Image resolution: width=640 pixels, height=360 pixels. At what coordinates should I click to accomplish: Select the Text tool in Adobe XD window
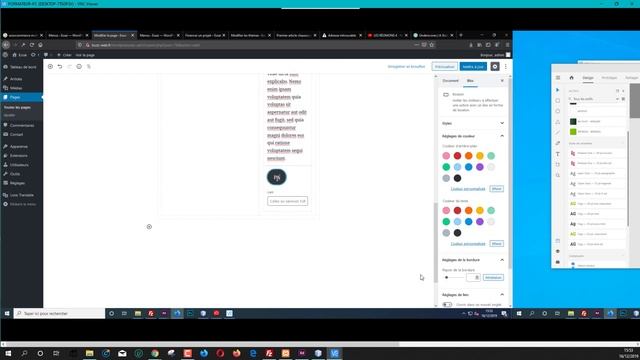pyautogui.click(x=558, y=154)
